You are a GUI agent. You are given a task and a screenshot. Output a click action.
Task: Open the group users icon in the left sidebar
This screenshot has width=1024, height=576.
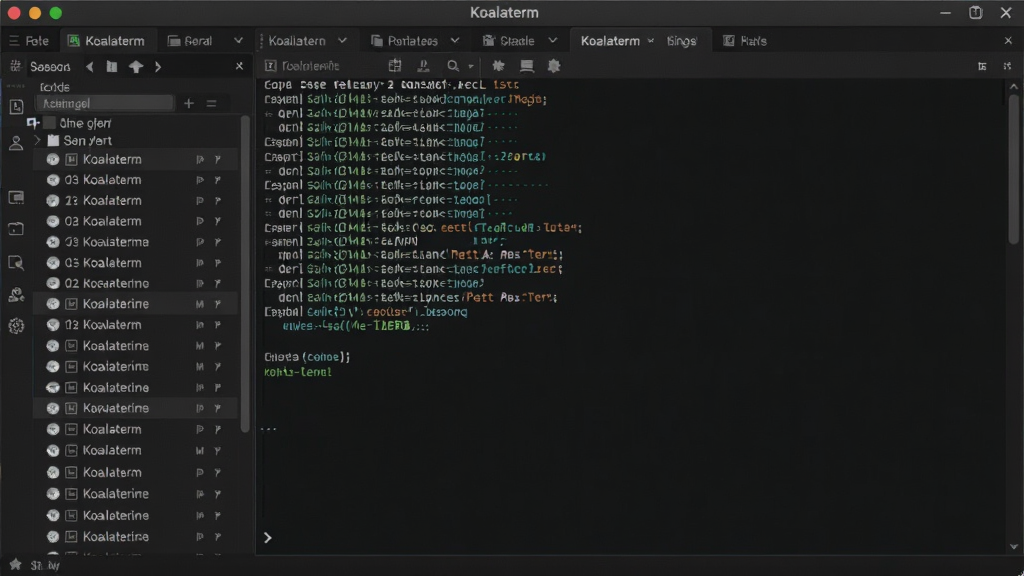coord(16,295)
